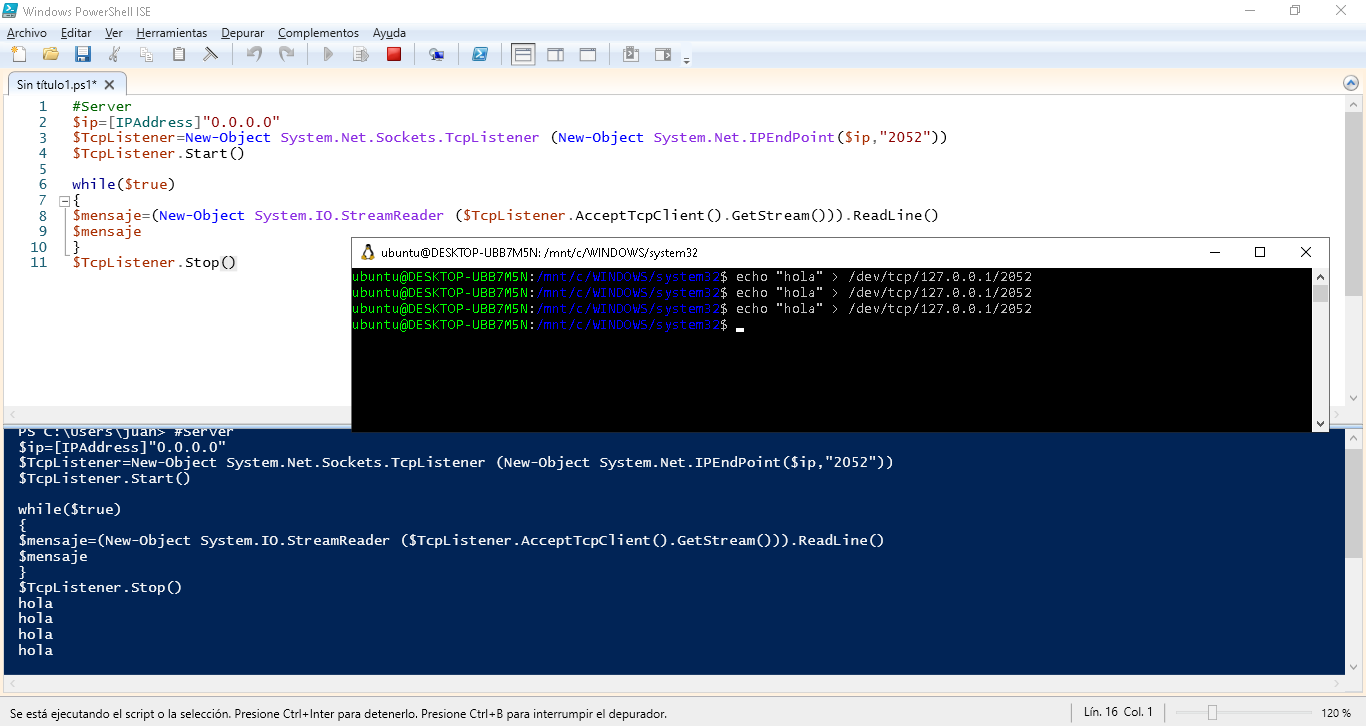Copy selection using the Copy toolbar icon
Viewport: 1366px width, 726px height.
(146, 54)
